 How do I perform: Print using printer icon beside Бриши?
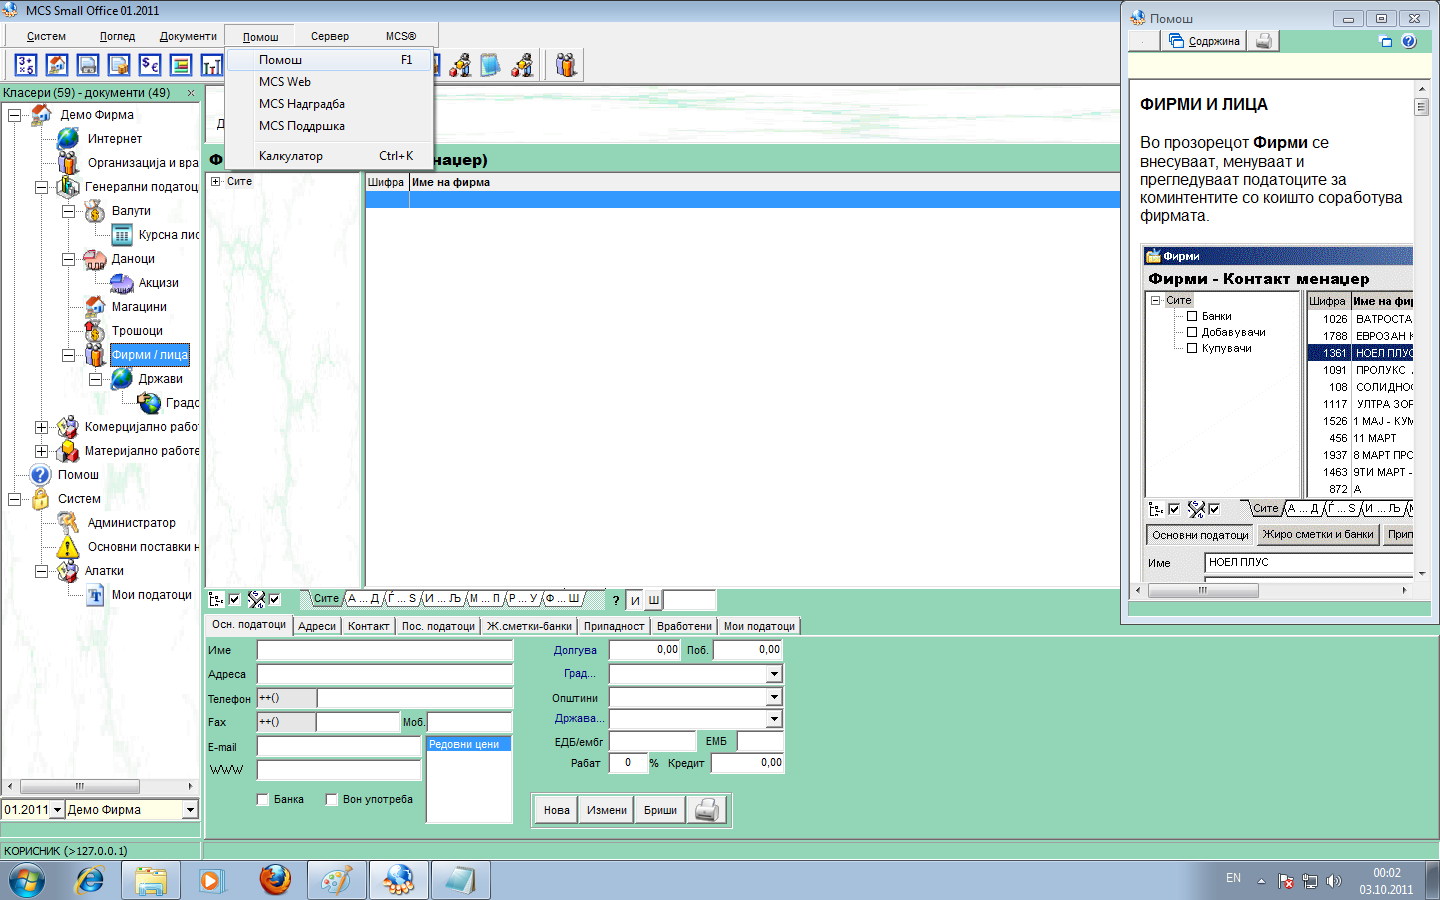tap(707, 810)
